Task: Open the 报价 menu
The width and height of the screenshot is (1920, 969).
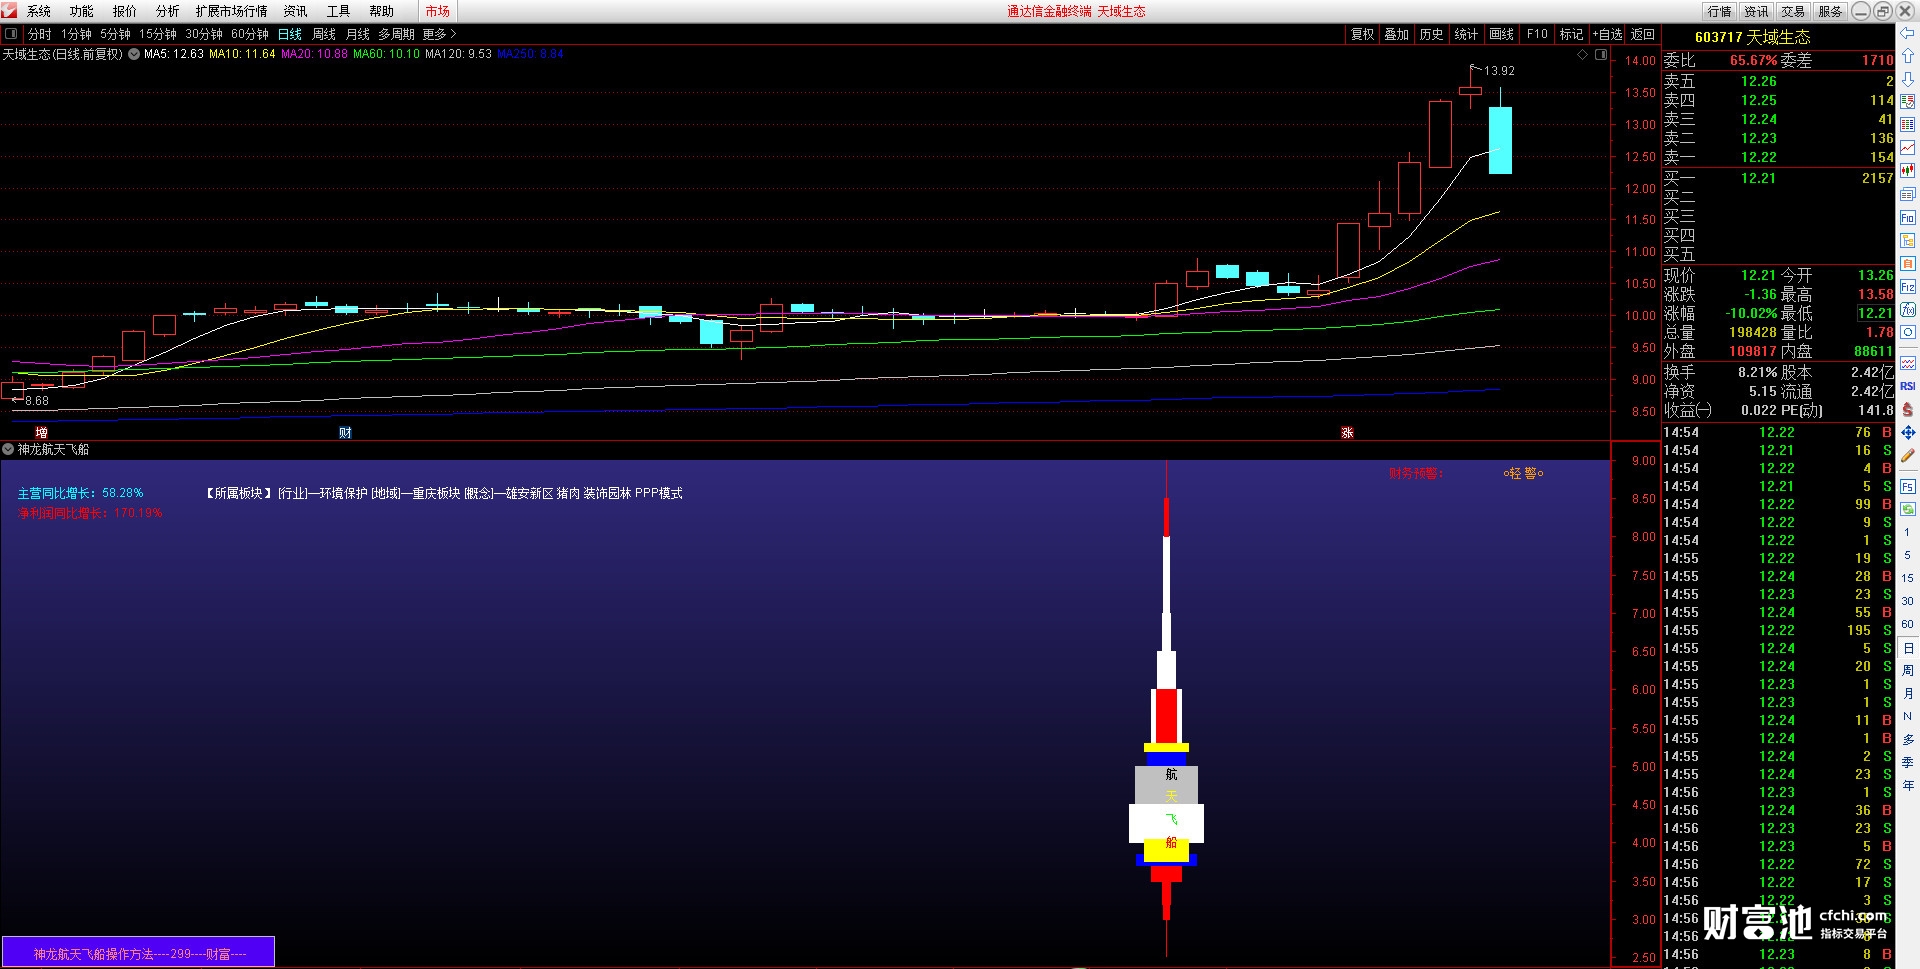Action: (x=125, y=11)
